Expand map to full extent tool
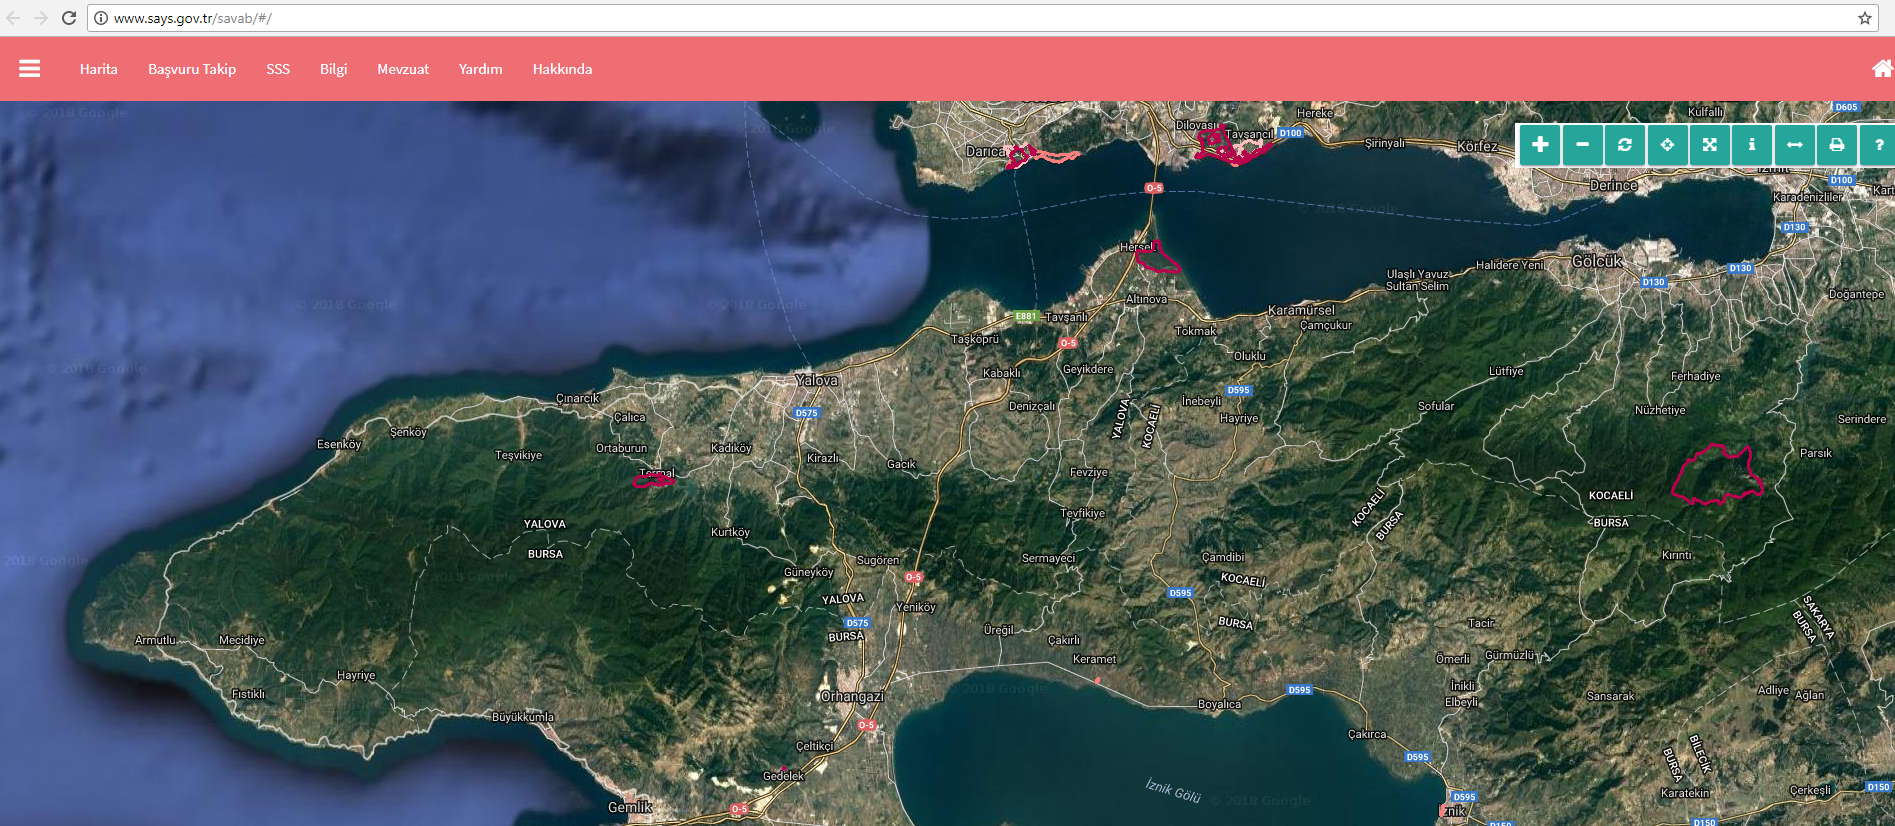This screenshot has width=1895, height=826. 1710,145
